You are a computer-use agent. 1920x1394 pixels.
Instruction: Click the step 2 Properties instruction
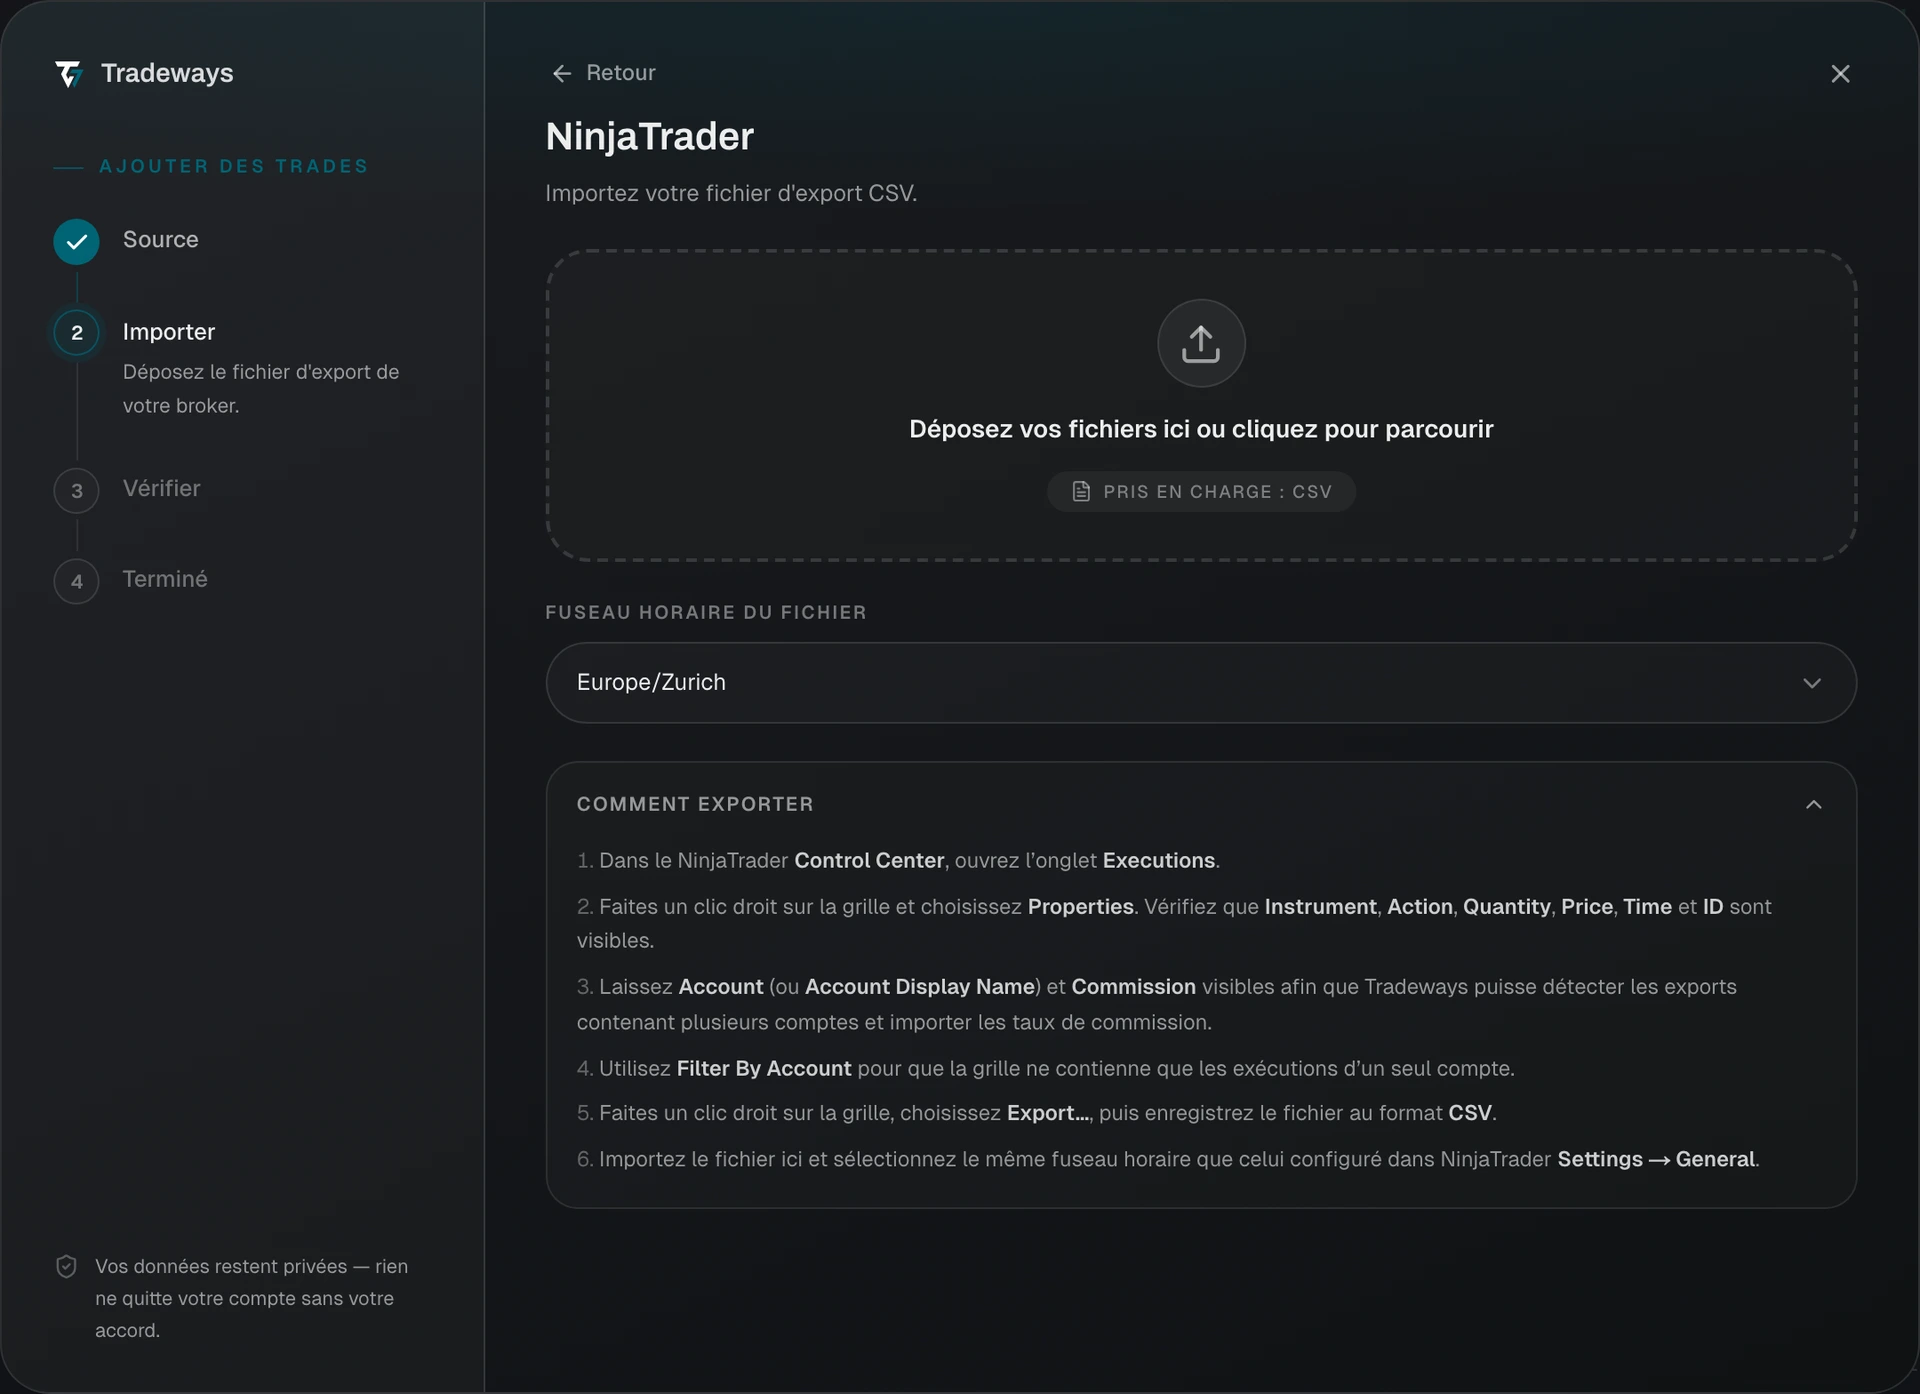[x=1174, y=923]
